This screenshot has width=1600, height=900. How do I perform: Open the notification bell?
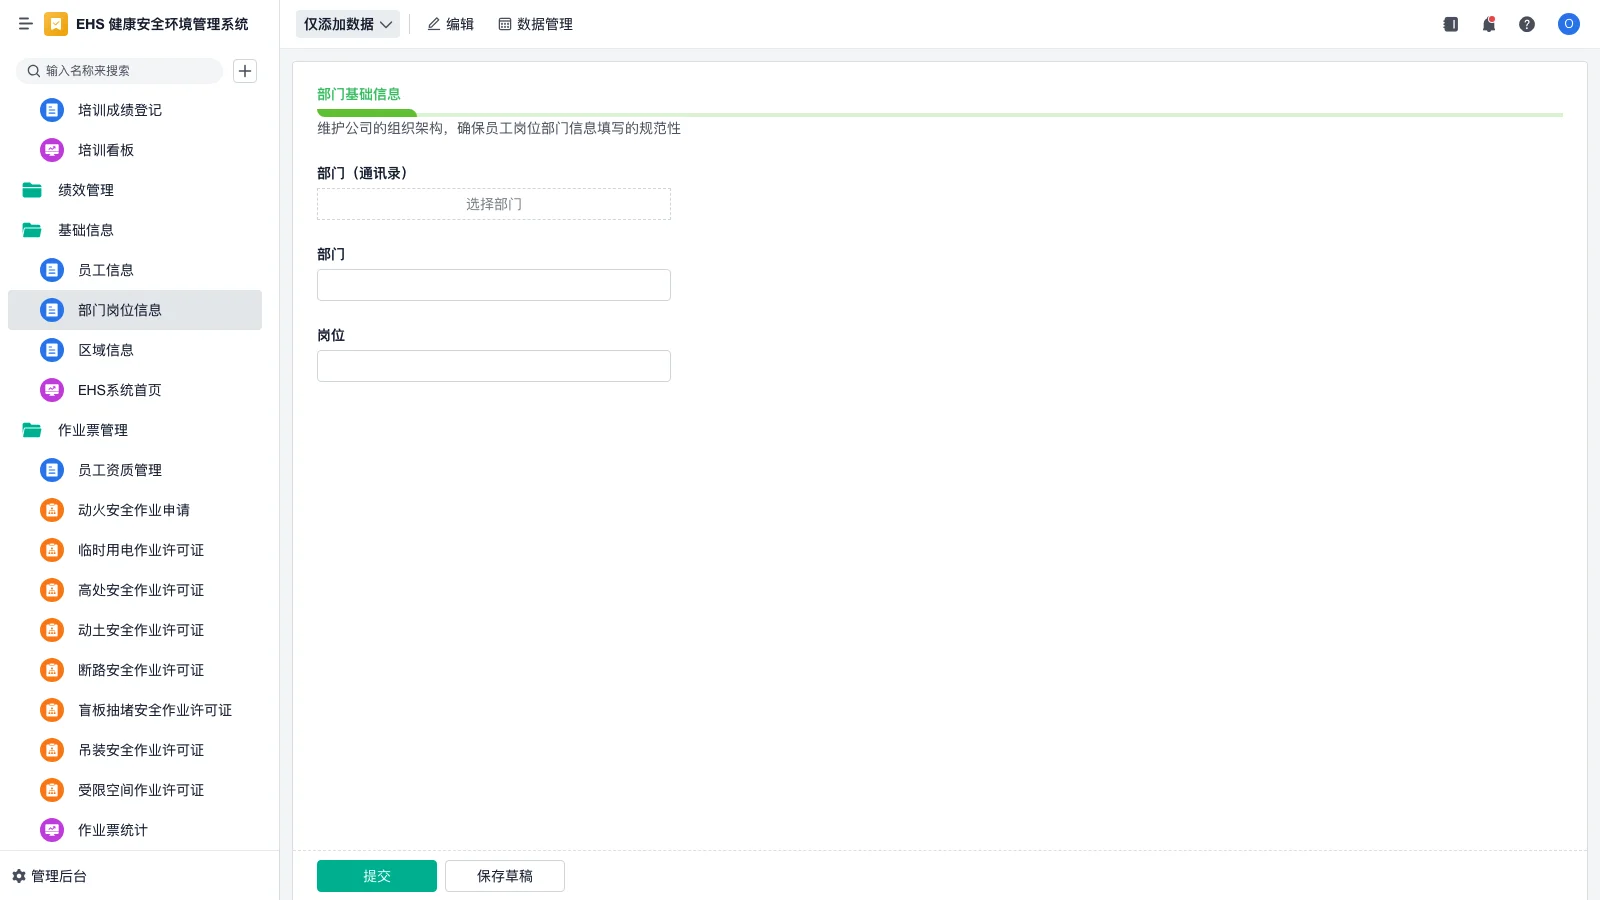tap(1489, 24)
